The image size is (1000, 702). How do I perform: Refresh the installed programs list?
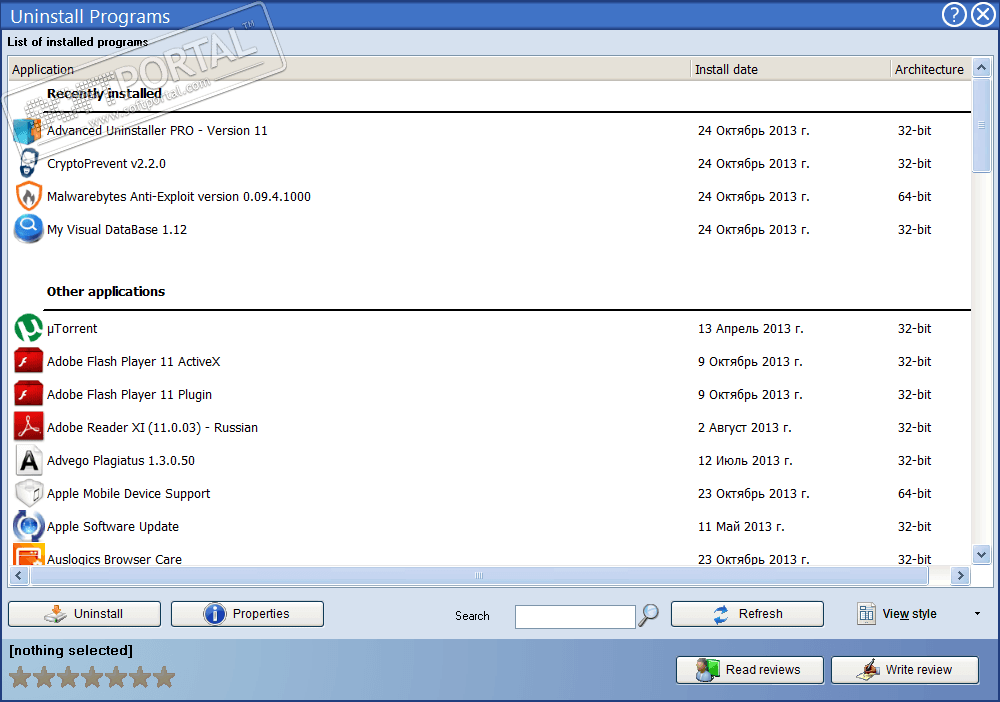(747, 614)
